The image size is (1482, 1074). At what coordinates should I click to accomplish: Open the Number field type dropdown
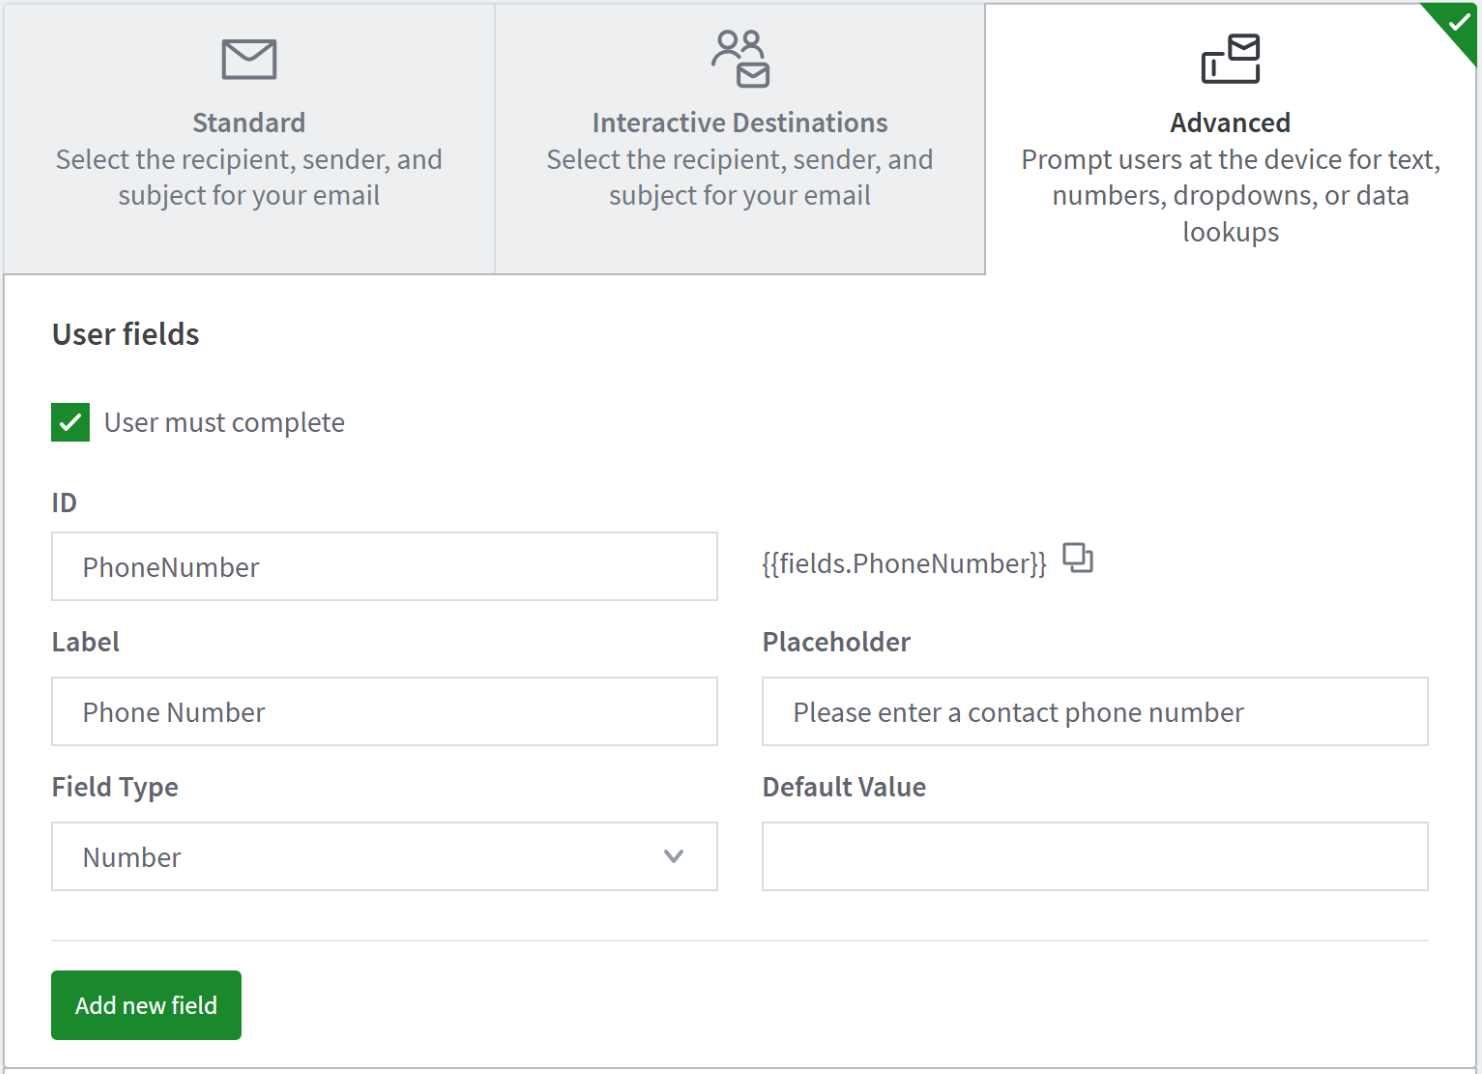pyautogui.click(x=384, y=856)
